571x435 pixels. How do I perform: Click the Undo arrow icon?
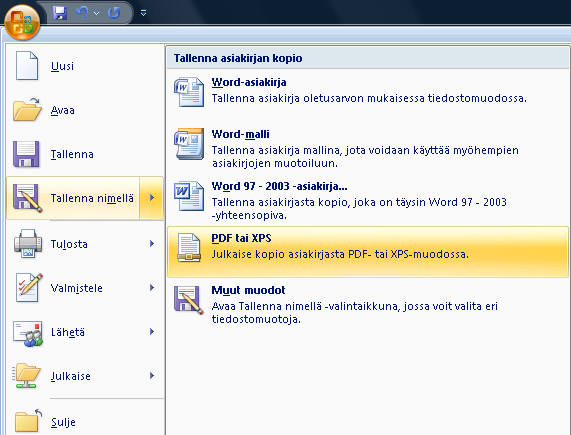(82, 13)
